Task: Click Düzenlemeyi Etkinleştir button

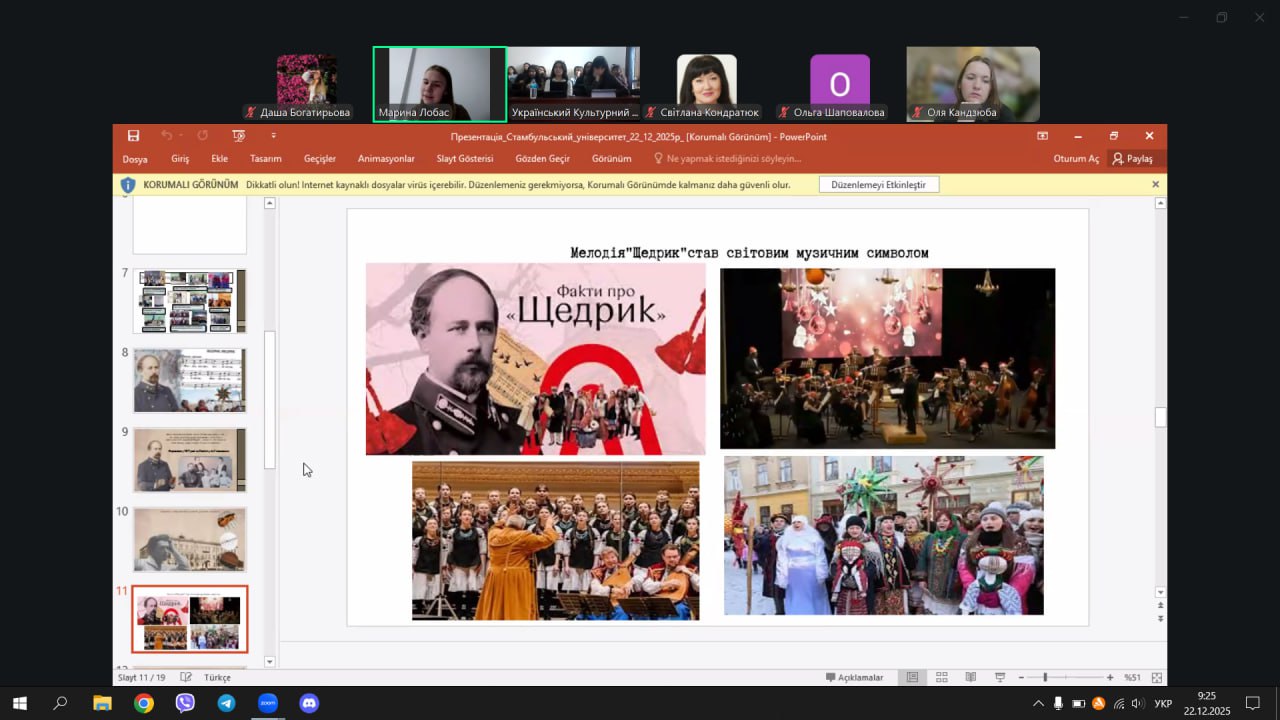Action: pyautogui.click(x=878, y=185)
